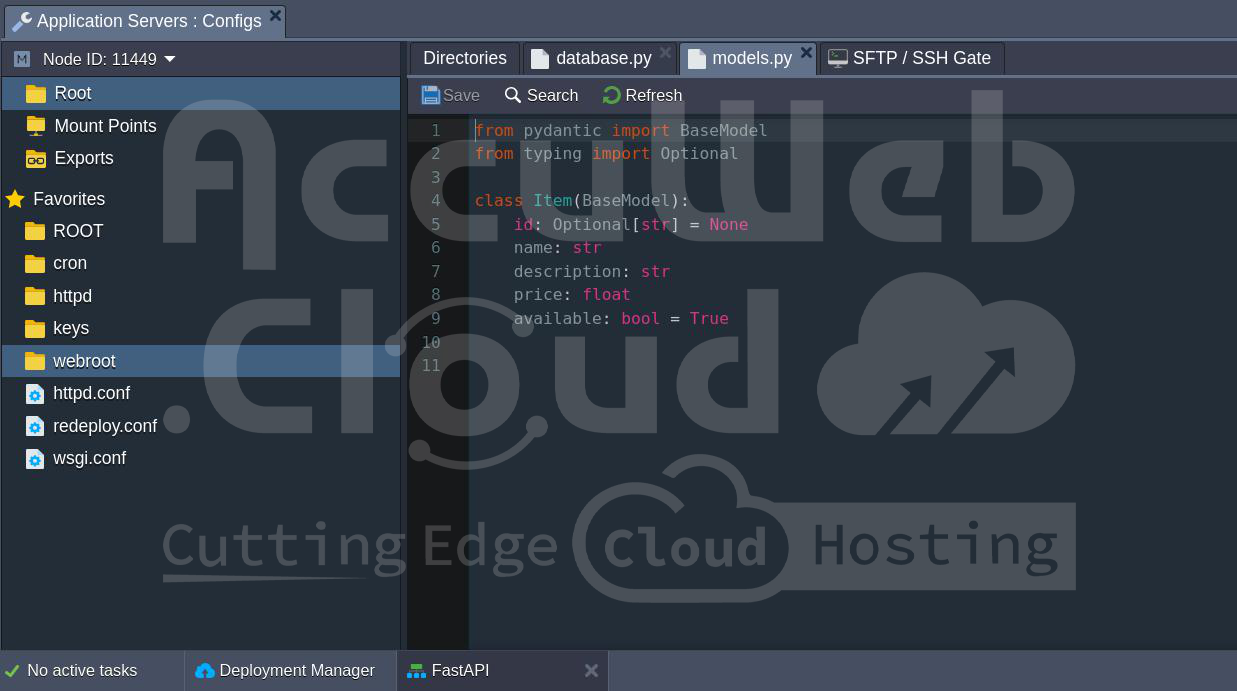
Task: Click the Mount Points folder icon
Action: (36, 126)
